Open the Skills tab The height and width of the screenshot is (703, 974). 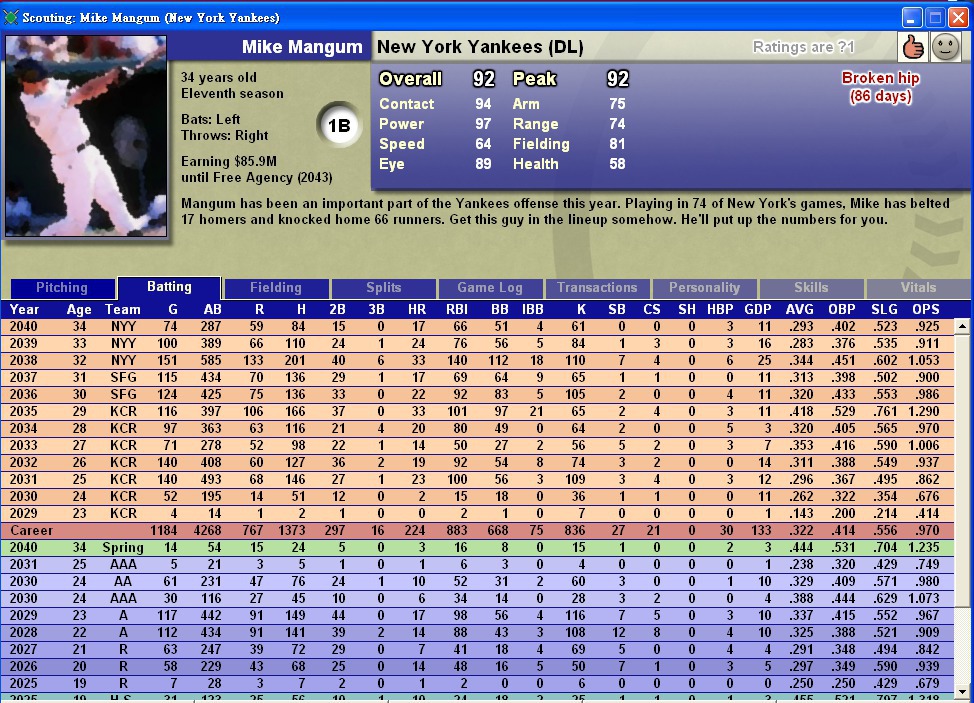[x=811, y=288]
